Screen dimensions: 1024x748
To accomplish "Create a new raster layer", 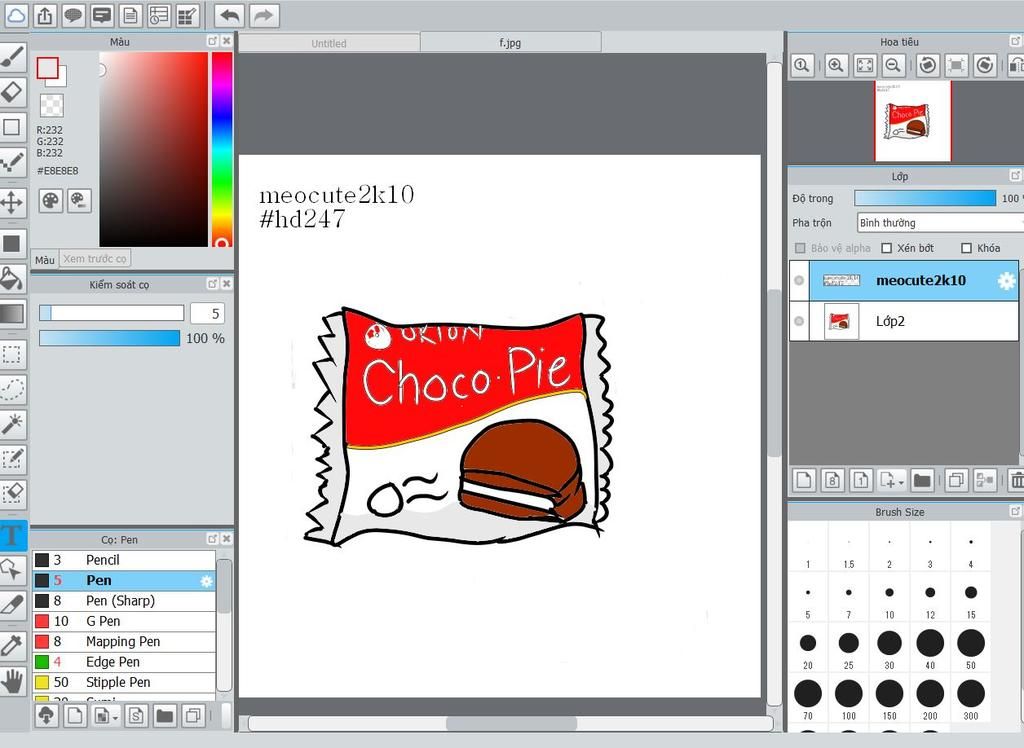I will (x=804, y=481).
